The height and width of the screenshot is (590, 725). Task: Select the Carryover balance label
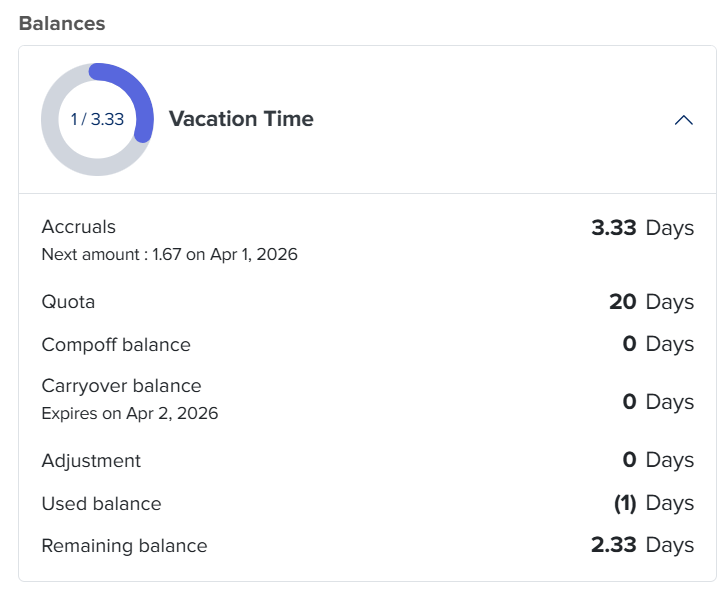[x=121, y=386]
